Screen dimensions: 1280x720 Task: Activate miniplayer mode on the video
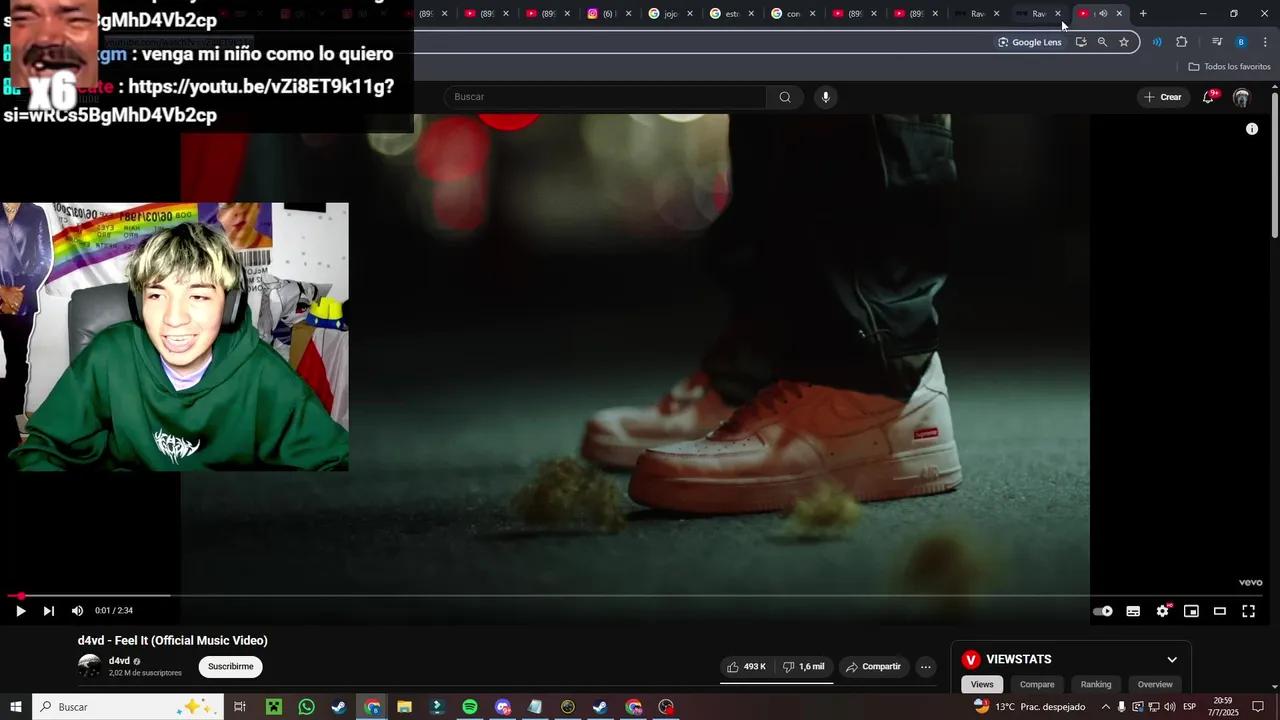pos(1191,610)
